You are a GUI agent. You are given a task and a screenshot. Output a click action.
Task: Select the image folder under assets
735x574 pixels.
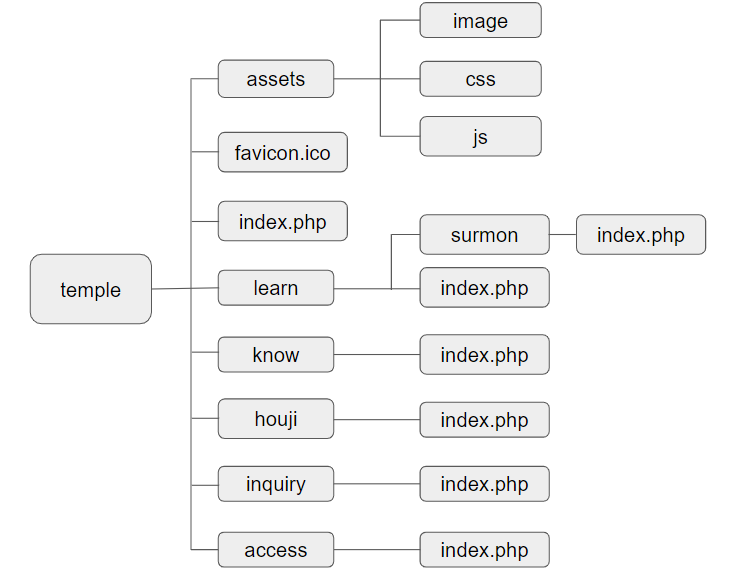coord(480,20)
